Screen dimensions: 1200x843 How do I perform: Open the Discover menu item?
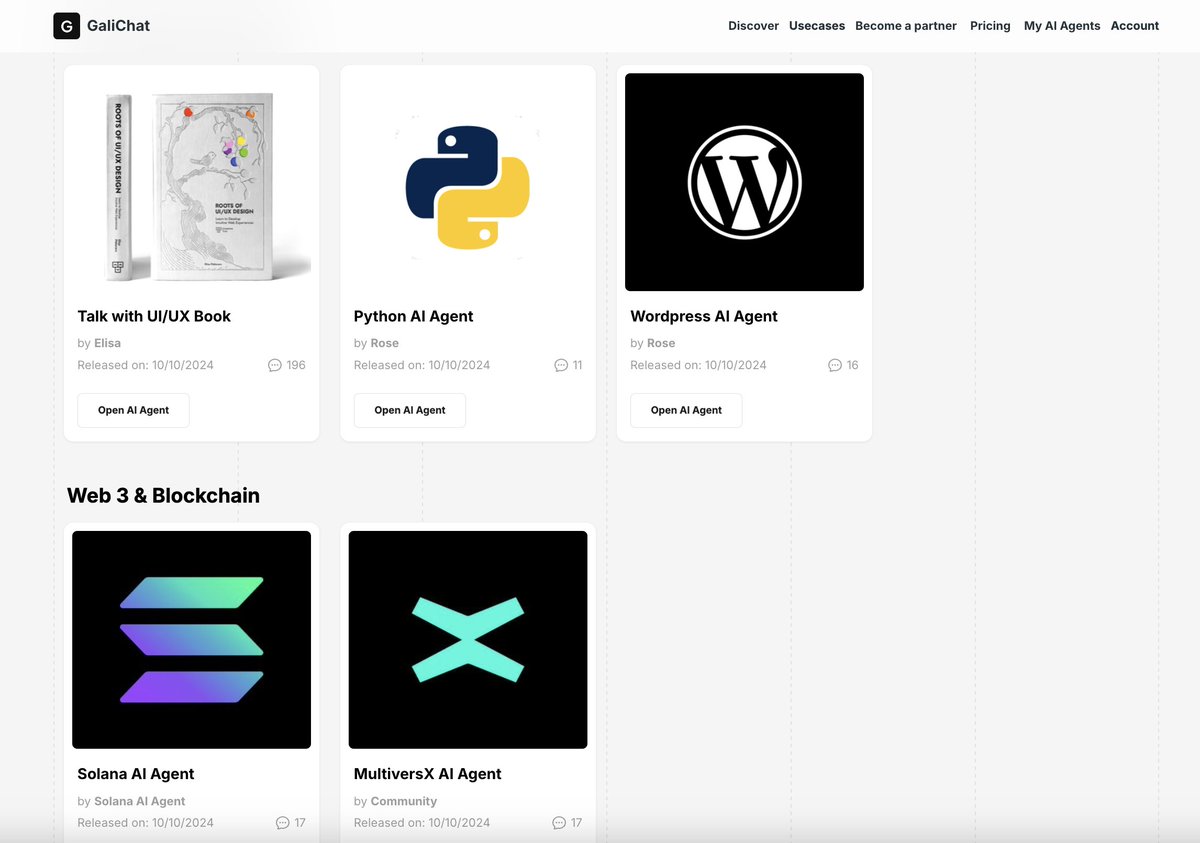coord(753,26)
